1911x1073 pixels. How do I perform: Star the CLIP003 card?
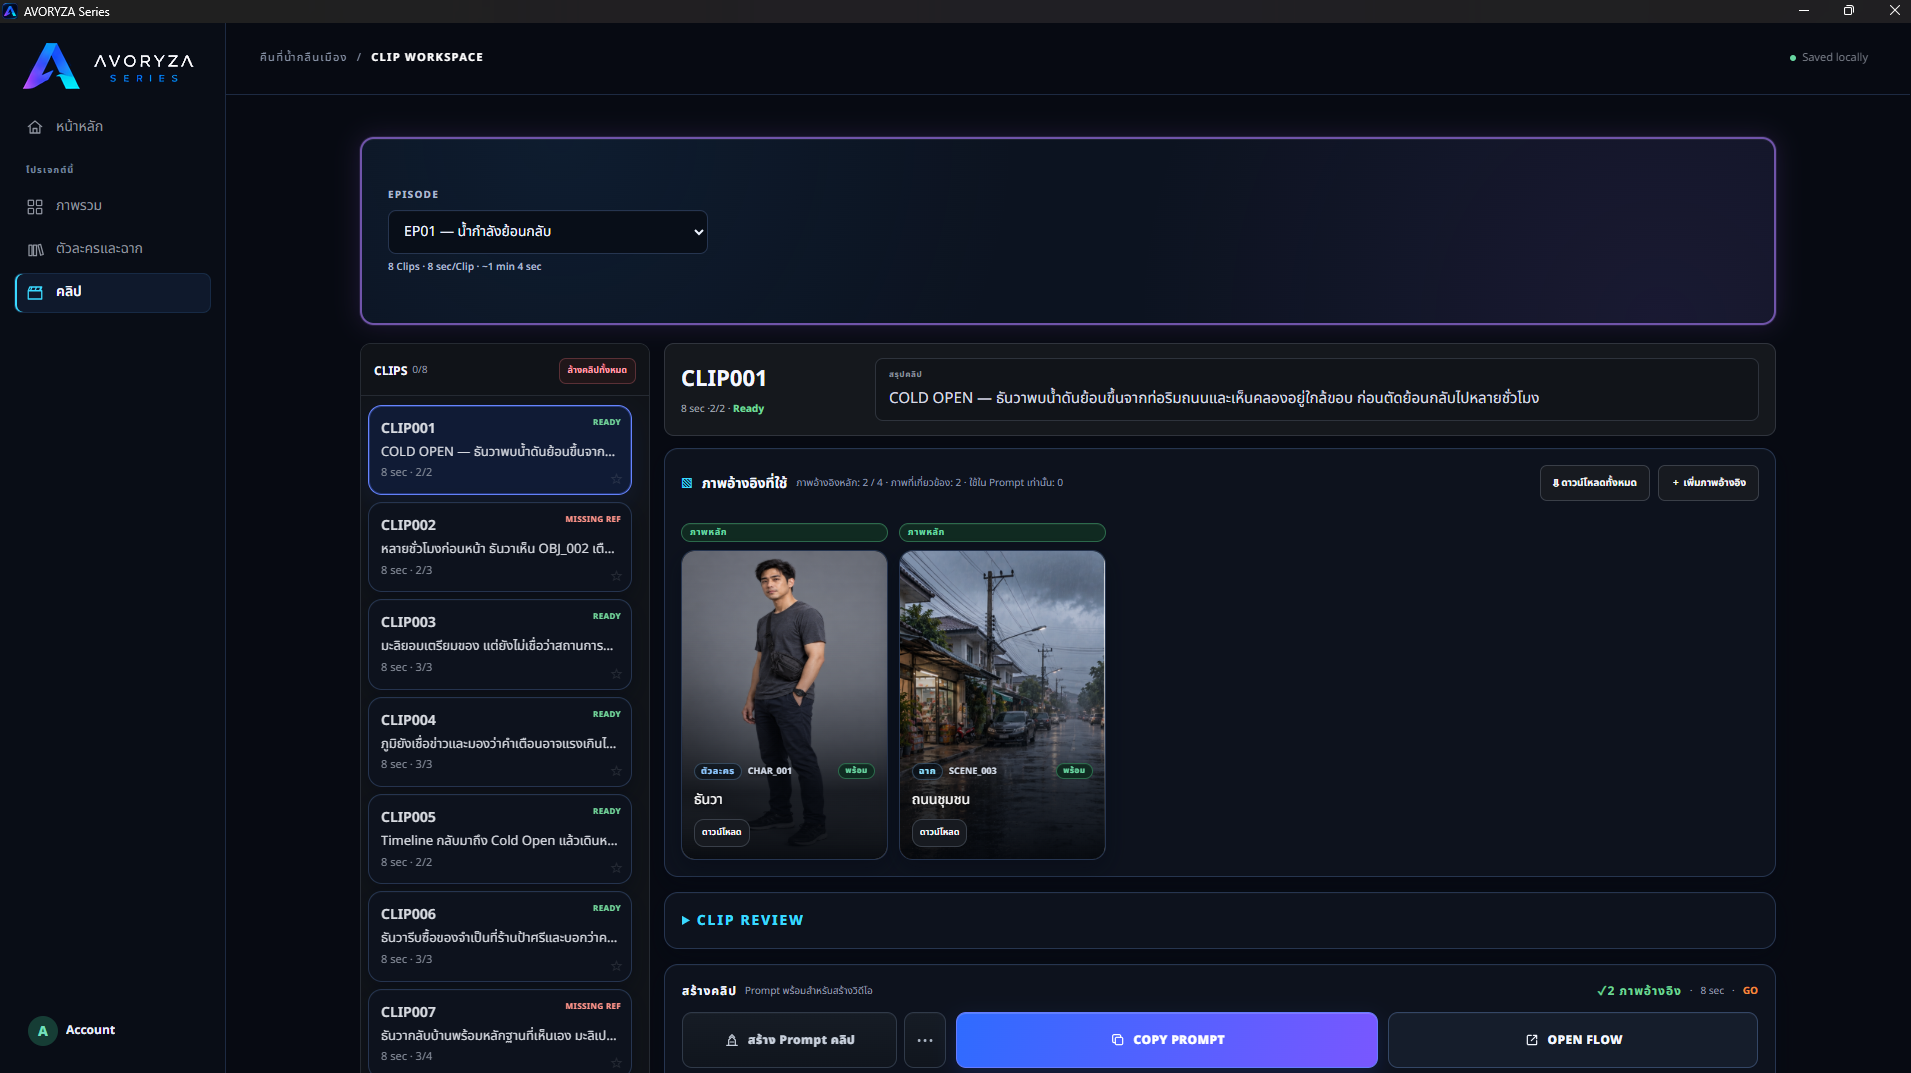(616, 674)
